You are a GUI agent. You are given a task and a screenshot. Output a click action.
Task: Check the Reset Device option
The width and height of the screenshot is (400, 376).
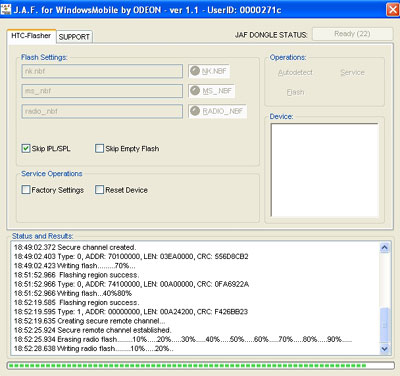point(99,190)
